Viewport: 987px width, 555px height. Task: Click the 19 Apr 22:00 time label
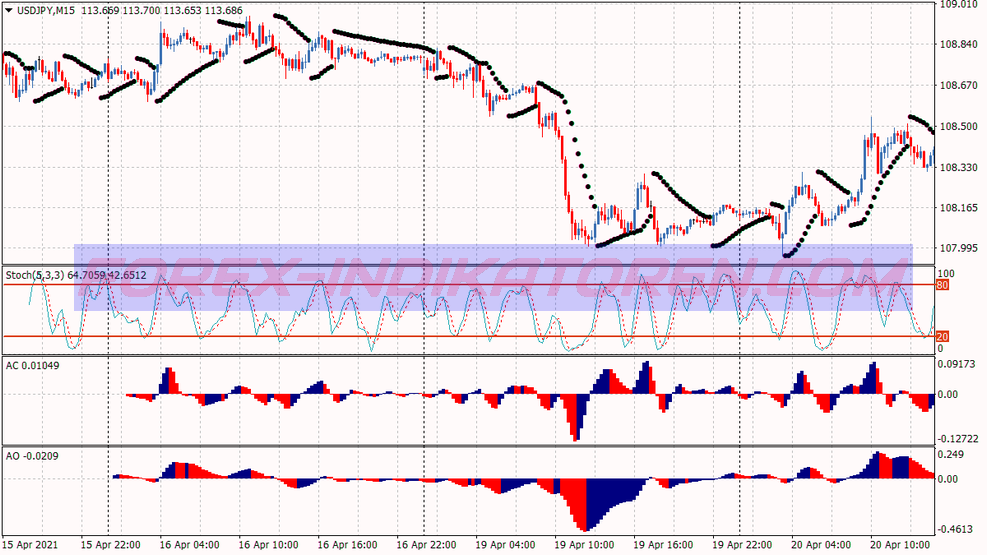click(x=740, y=546)
